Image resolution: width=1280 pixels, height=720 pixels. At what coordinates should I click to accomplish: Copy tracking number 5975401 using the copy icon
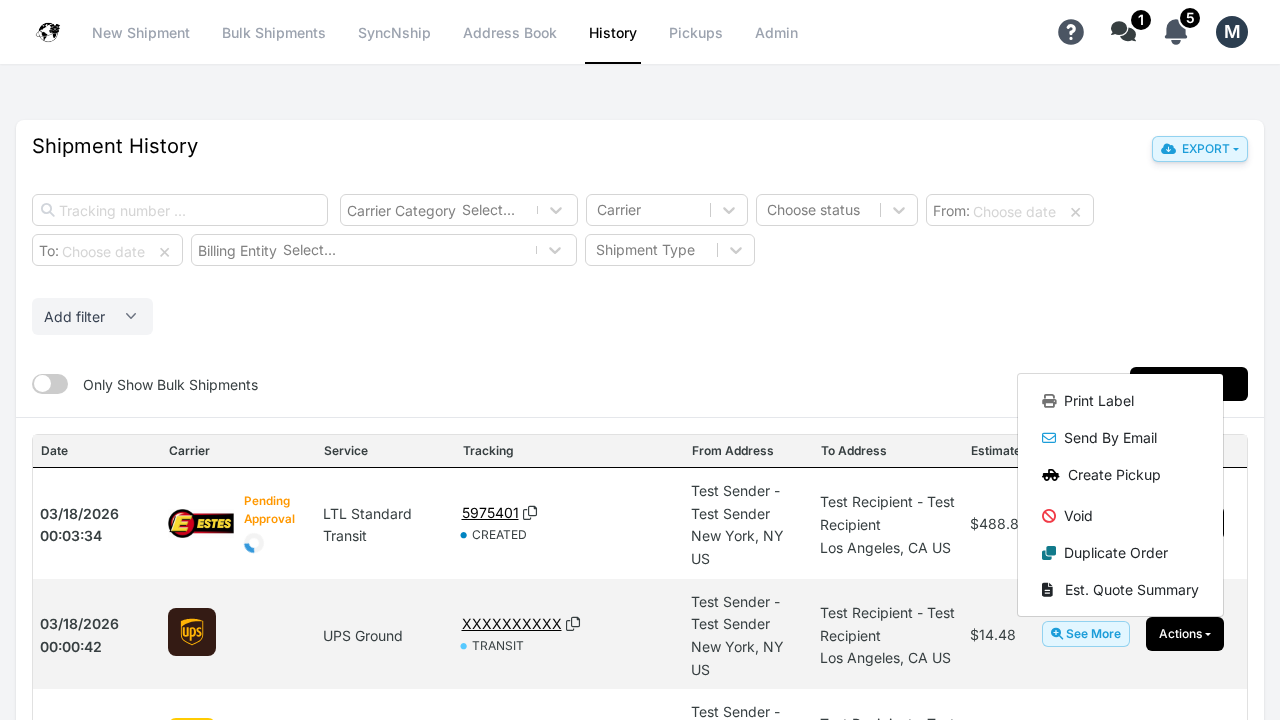pyautogui.click(x=530, y=512)
